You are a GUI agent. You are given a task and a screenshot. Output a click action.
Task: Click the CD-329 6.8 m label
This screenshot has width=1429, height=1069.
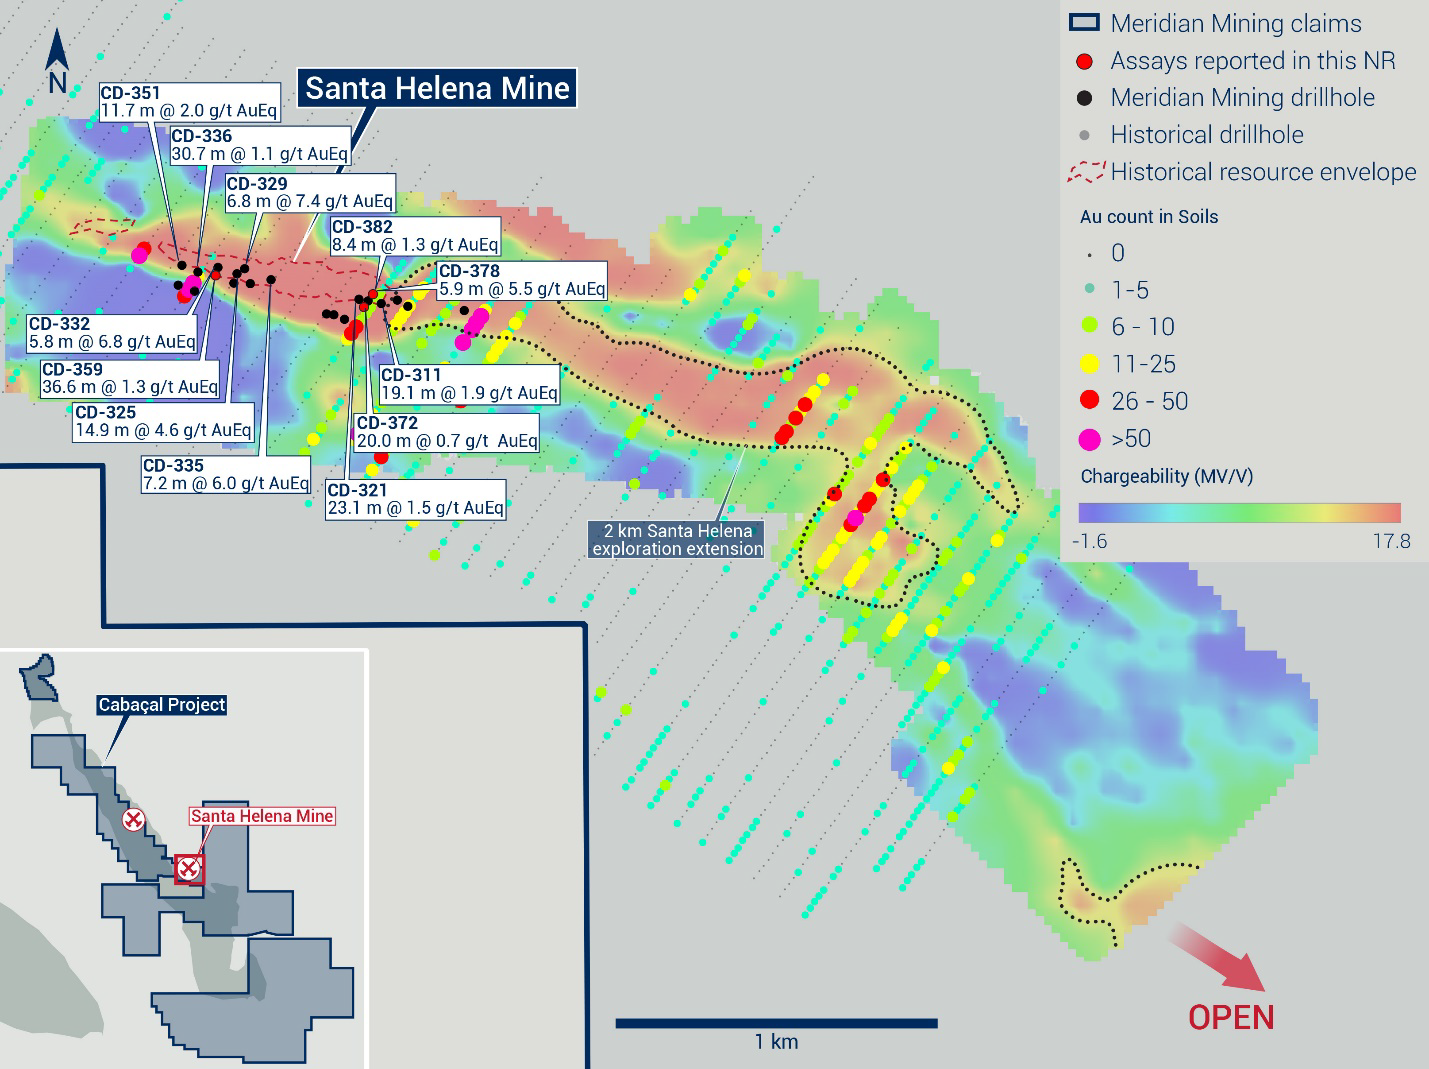310,193
